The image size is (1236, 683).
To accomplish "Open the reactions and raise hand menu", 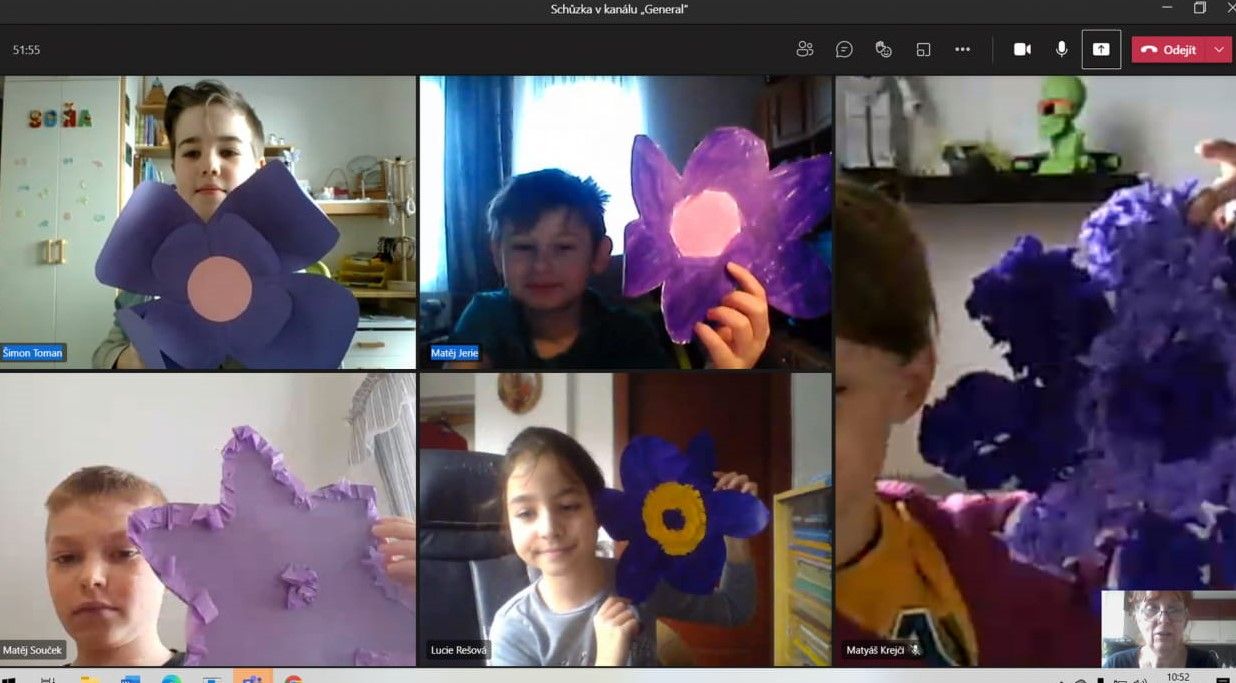I will click(x=883, y=49).
